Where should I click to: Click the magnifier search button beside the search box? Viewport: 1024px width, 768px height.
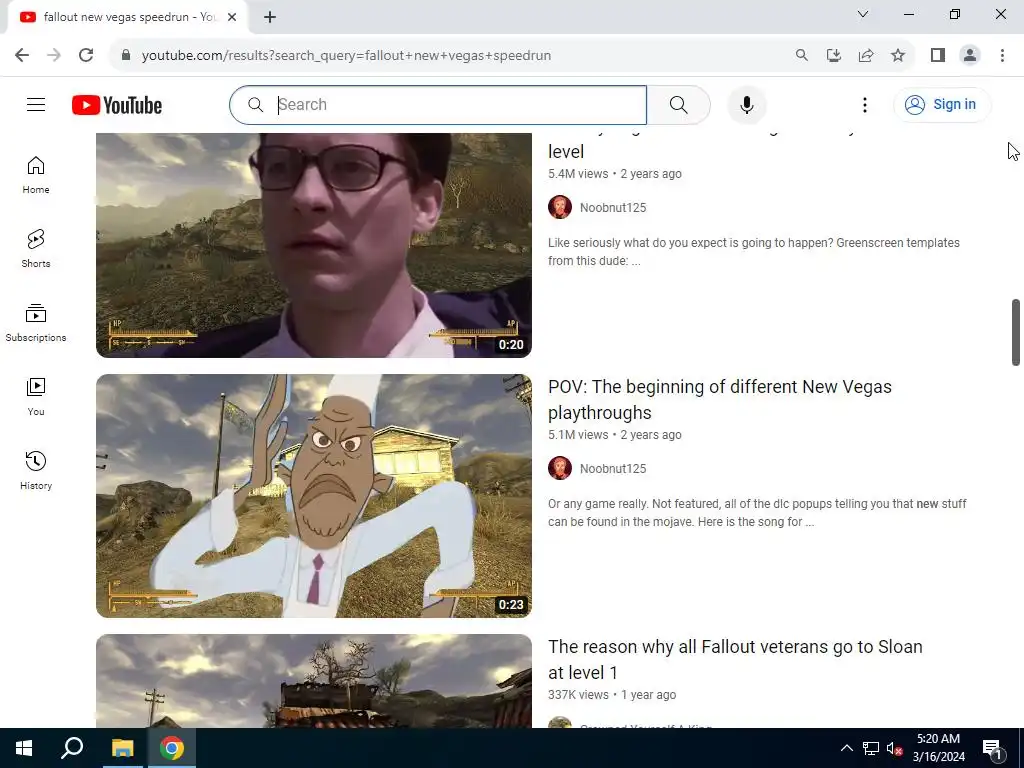click(679, 104)
